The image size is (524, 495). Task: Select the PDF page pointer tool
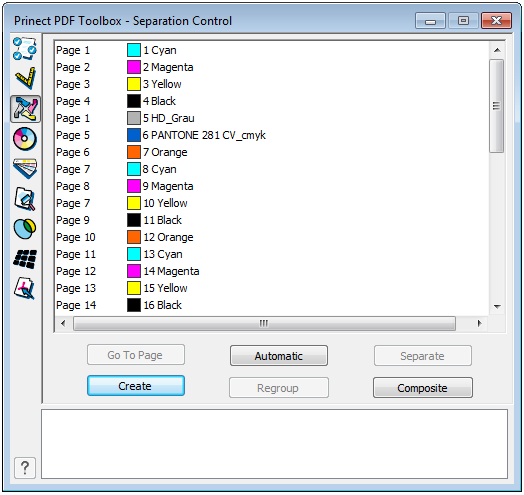25,288
